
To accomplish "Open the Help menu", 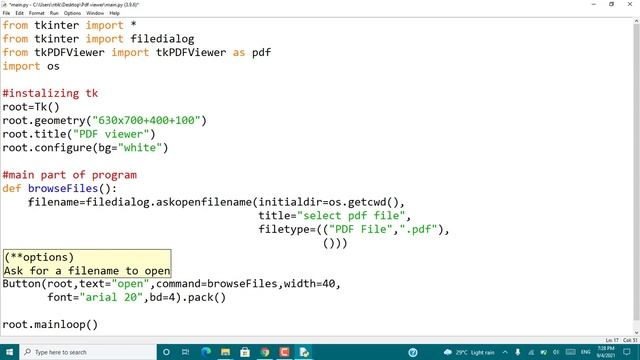I will 114,13.
